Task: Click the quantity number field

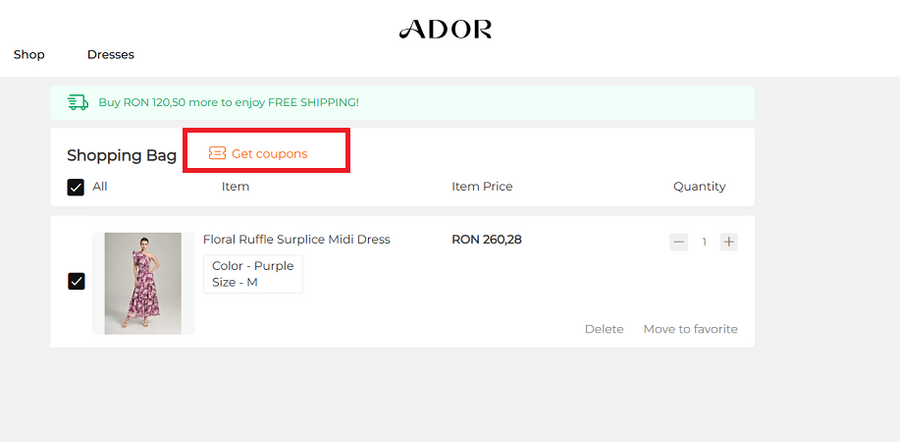Action: (x=704, y=241)
